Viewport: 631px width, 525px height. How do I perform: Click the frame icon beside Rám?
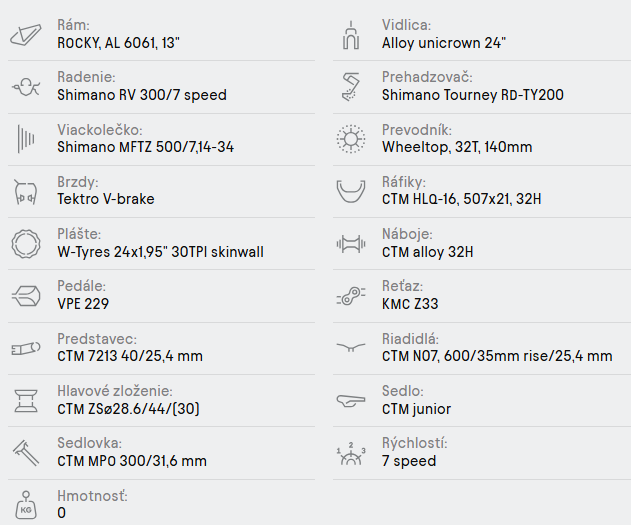24,35
